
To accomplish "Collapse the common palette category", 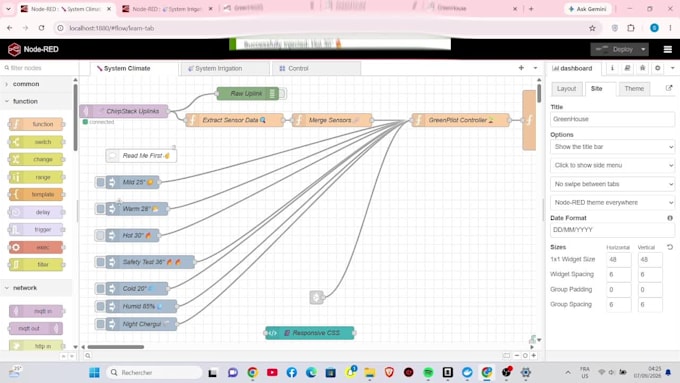I will (x=26, y=84).
